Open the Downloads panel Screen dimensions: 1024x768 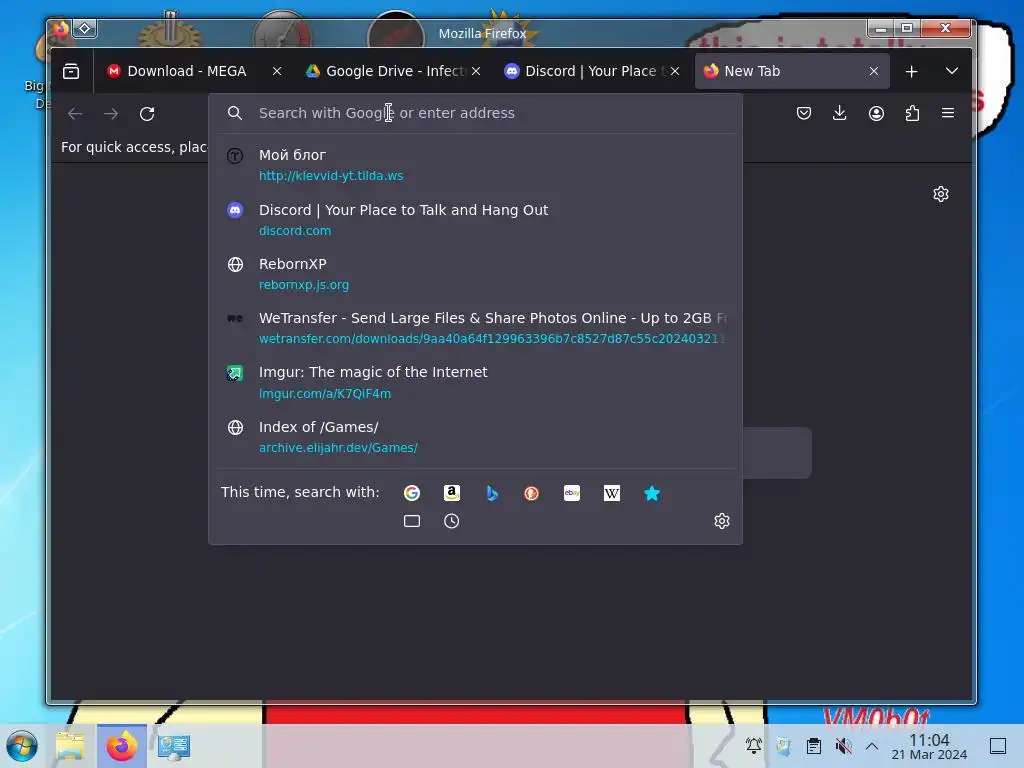click(840, 113)
